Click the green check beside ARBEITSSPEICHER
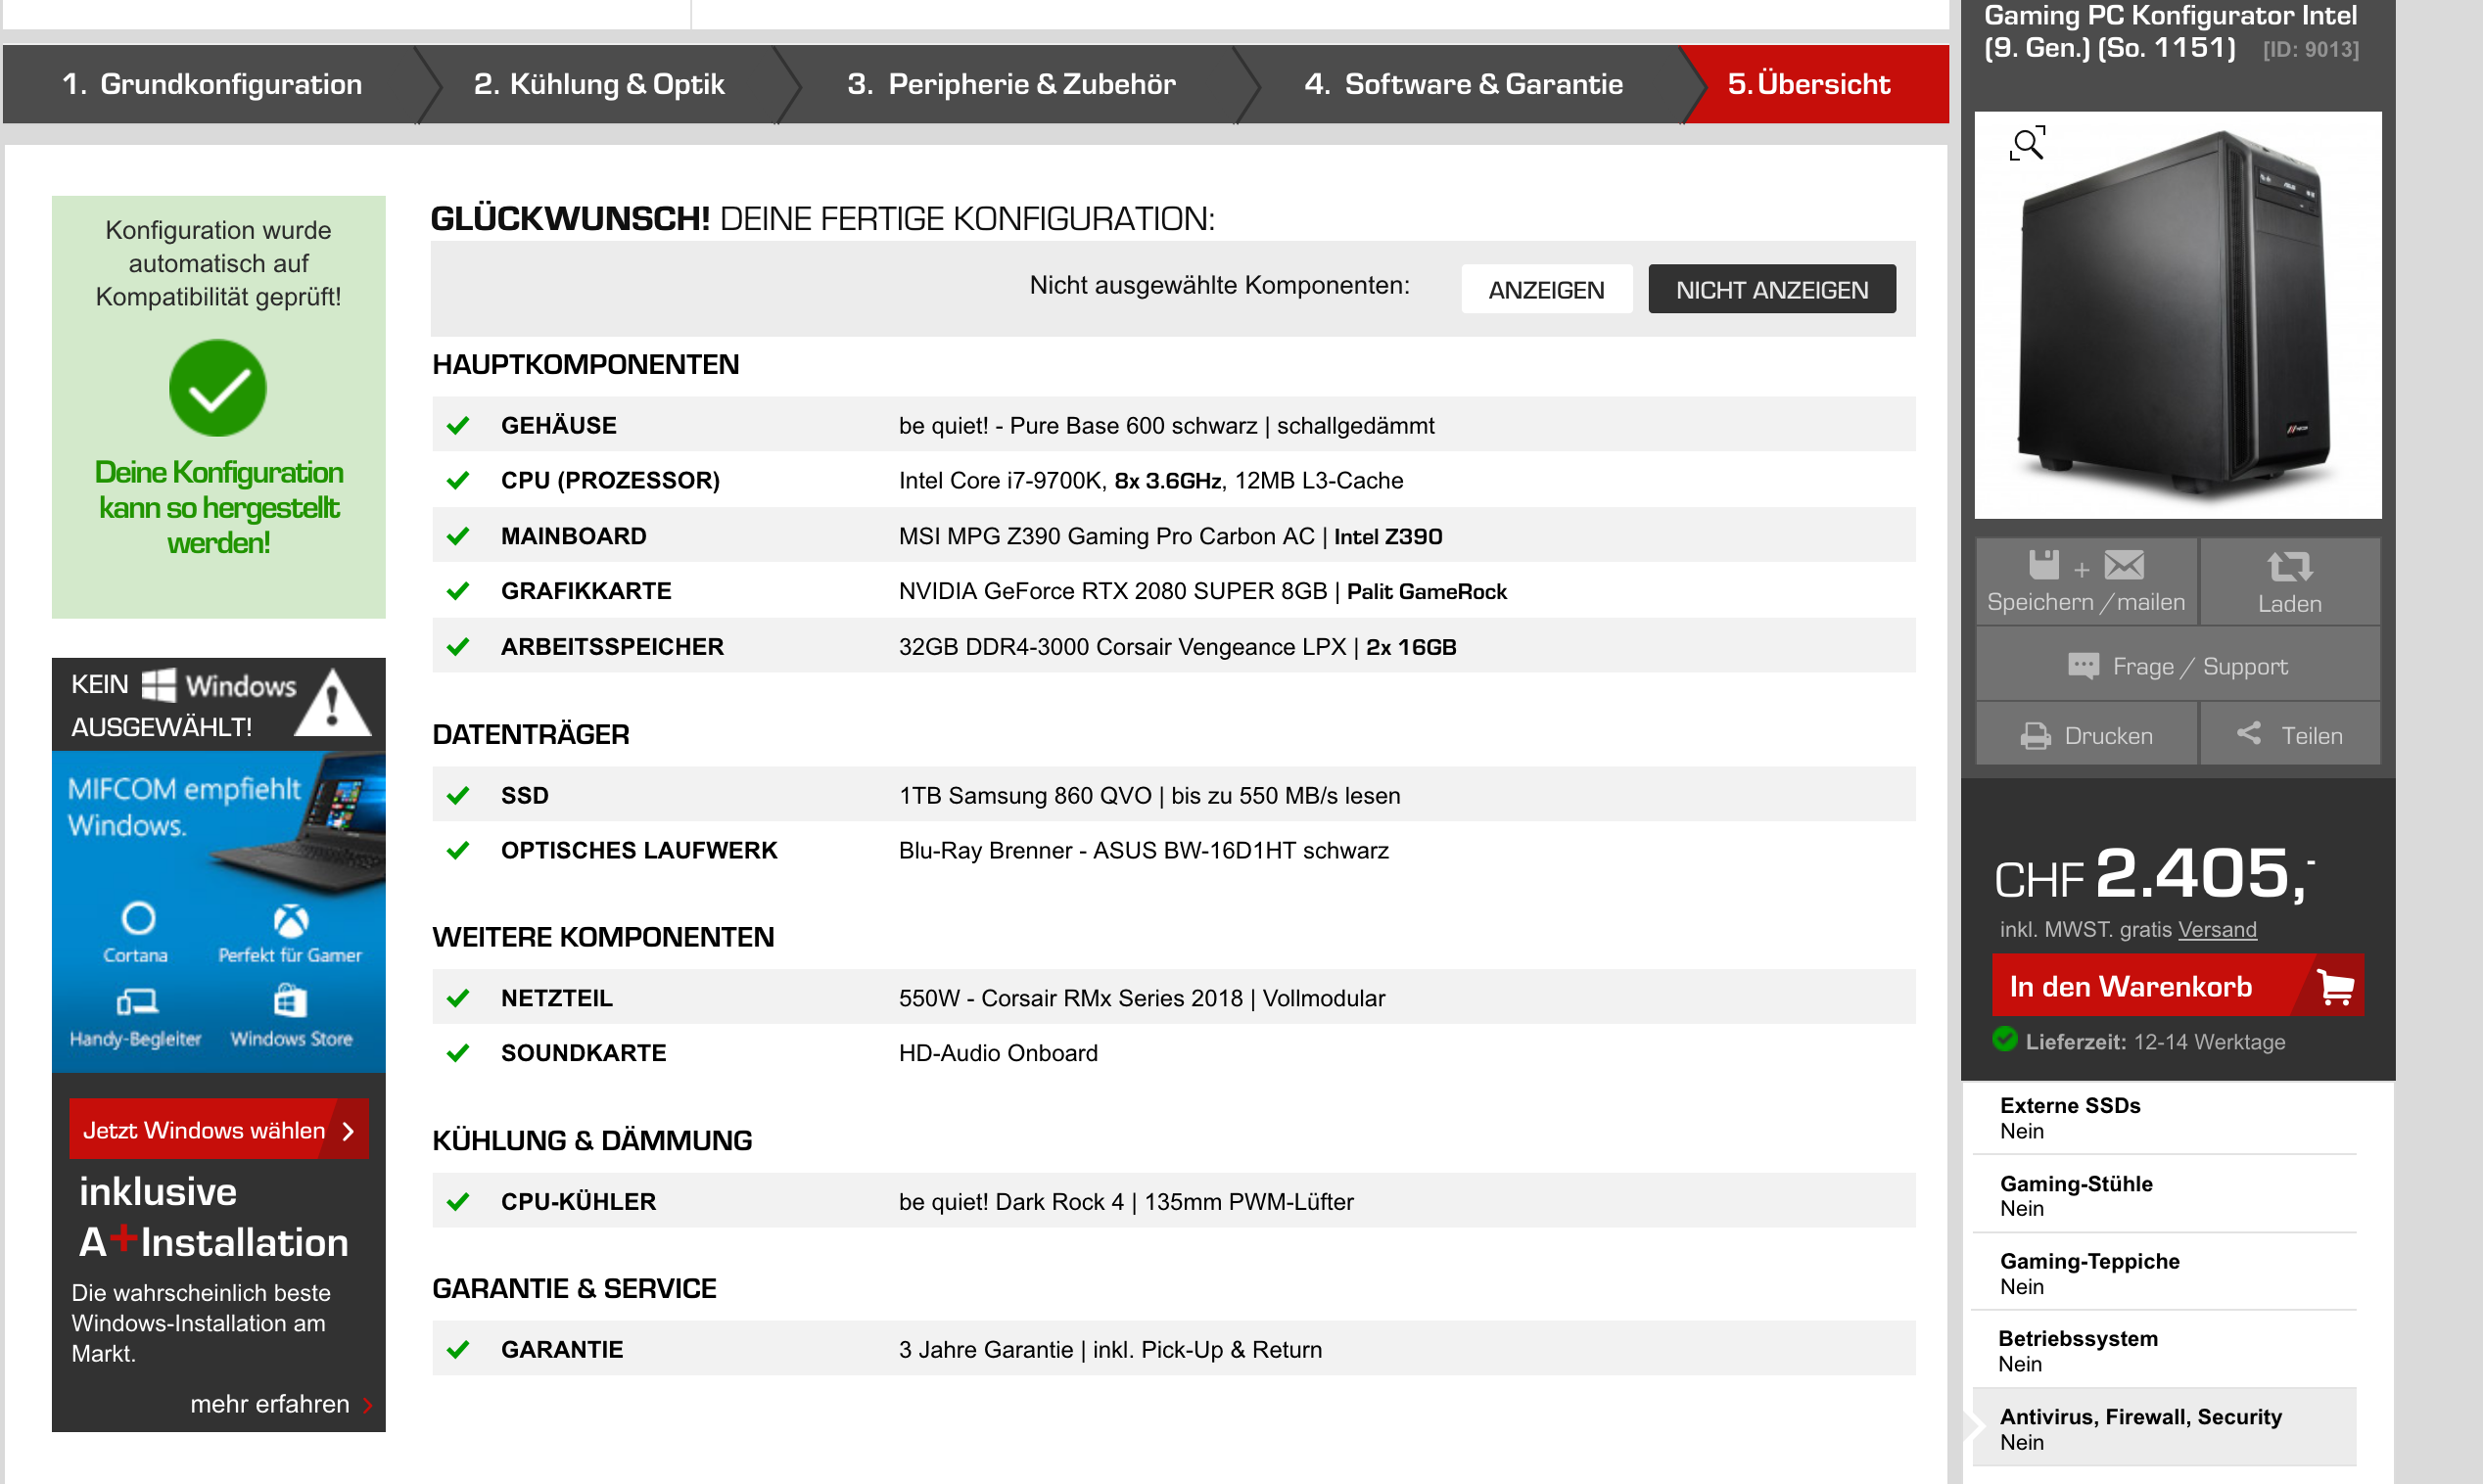 (x=458, y=648)
